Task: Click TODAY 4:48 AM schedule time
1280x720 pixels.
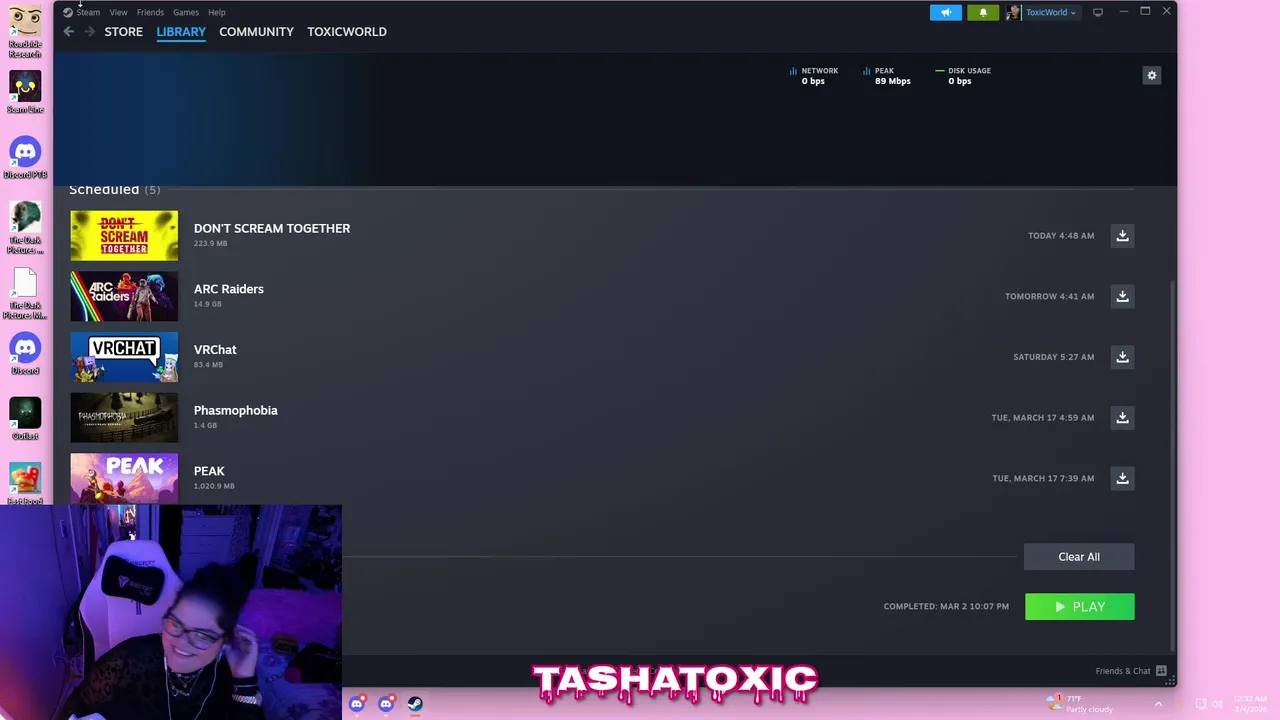Action: (x=1061, y=236)
